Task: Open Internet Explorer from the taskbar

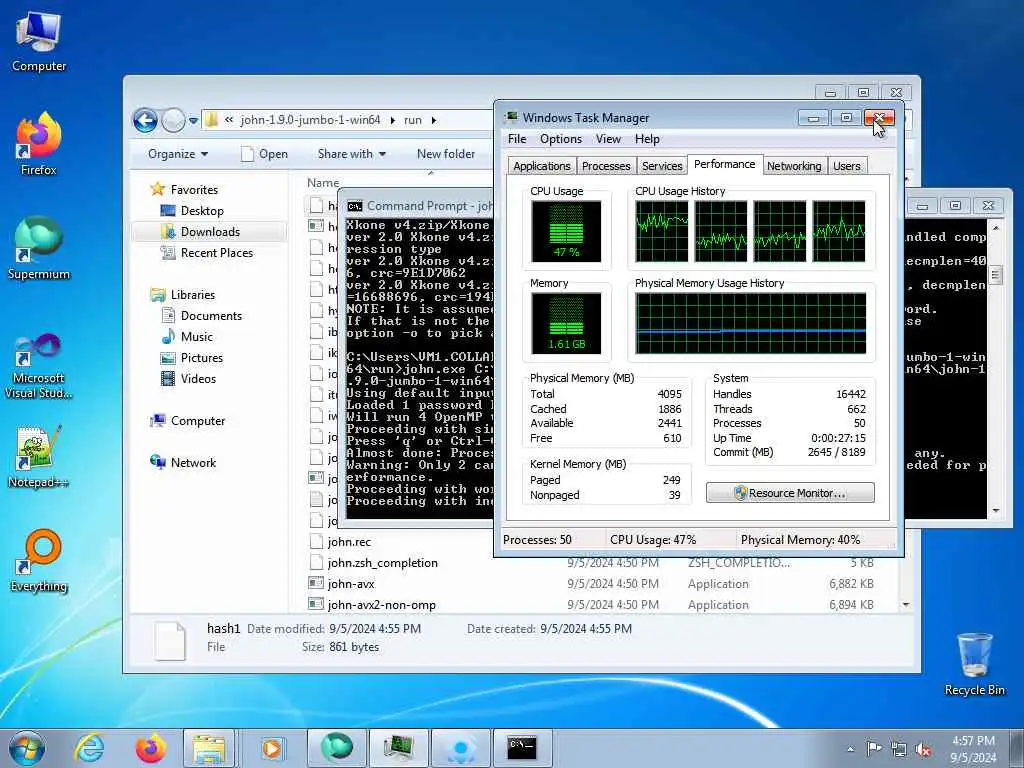Action: [x=89, y=748]
